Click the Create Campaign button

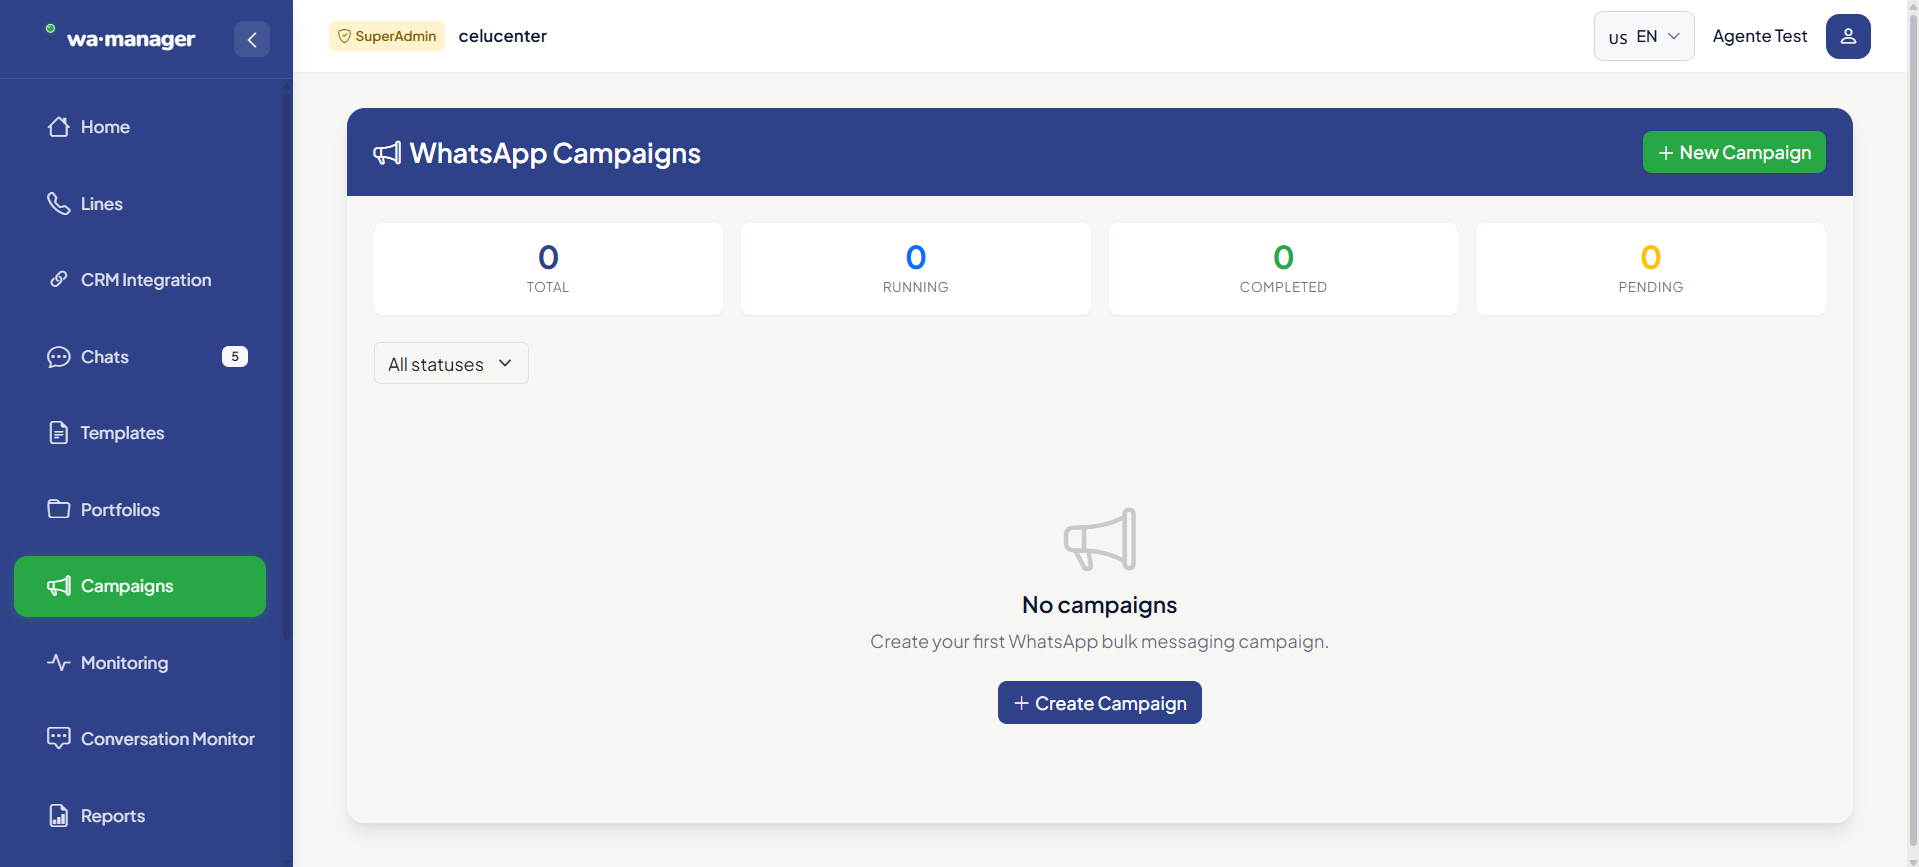1100,703
